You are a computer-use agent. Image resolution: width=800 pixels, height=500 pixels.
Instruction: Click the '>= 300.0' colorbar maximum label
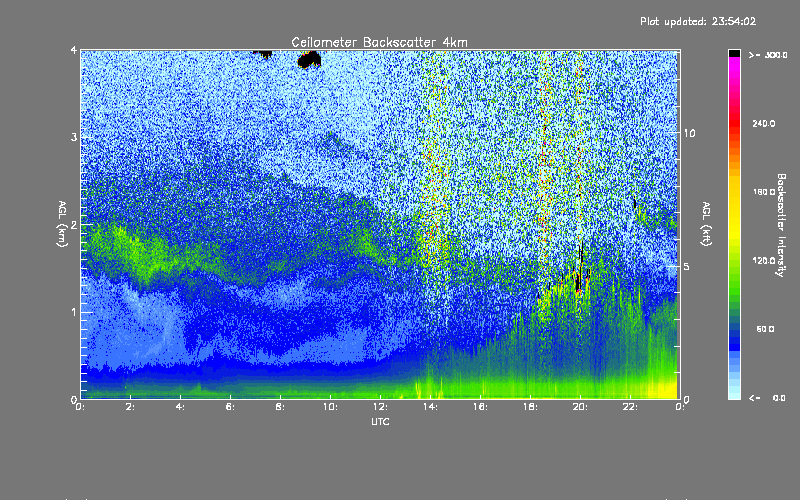[768, 55]
